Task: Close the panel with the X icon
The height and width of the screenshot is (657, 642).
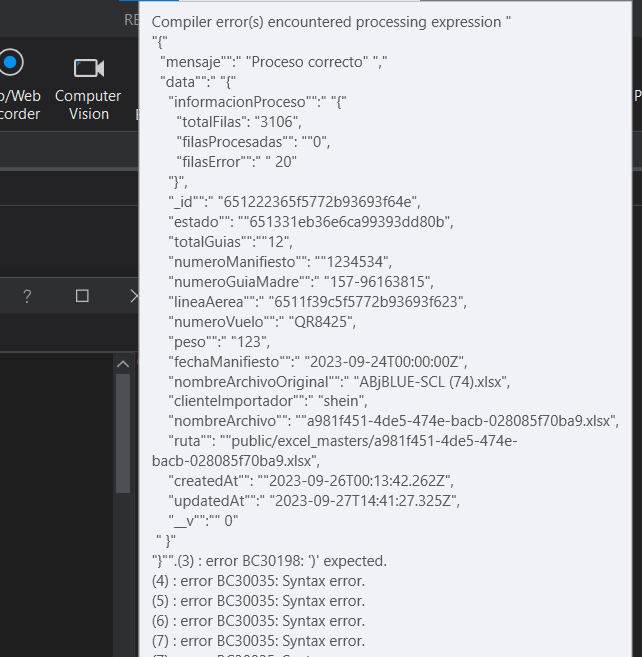Action: pyautogui.click(x=134, y=296)
